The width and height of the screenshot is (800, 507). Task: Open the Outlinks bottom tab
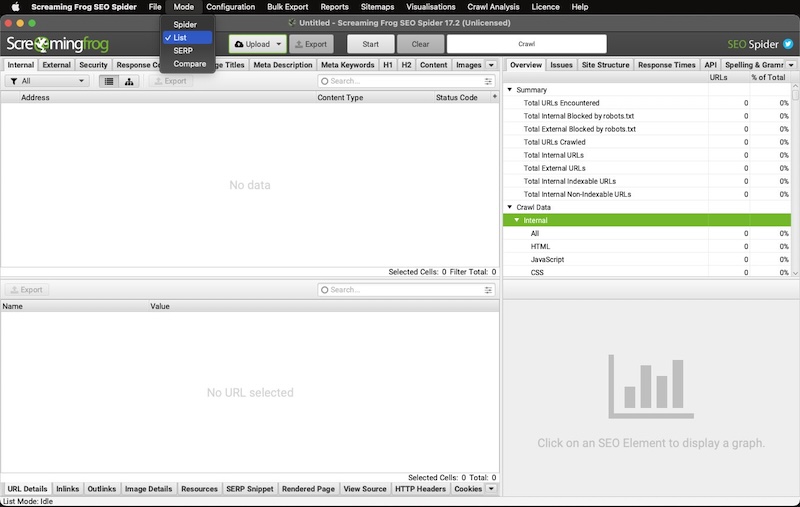pyautogui.click(x=102, y=489)
